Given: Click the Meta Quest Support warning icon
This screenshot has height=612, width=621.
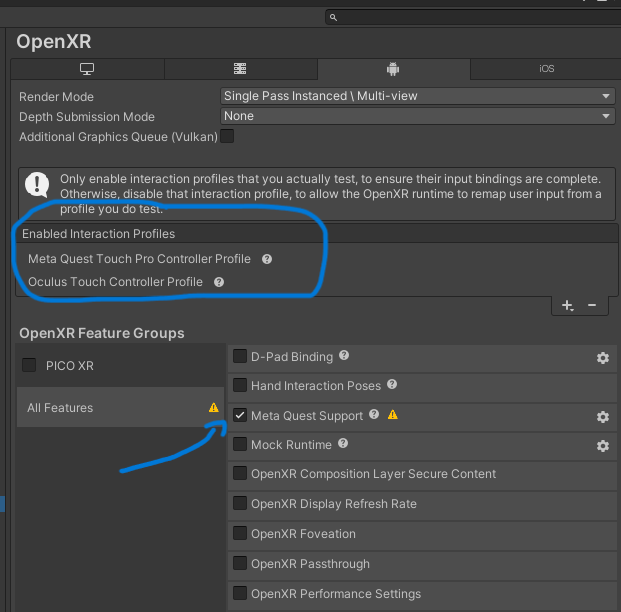Looking at the screenshot, I should click(392, 414).
